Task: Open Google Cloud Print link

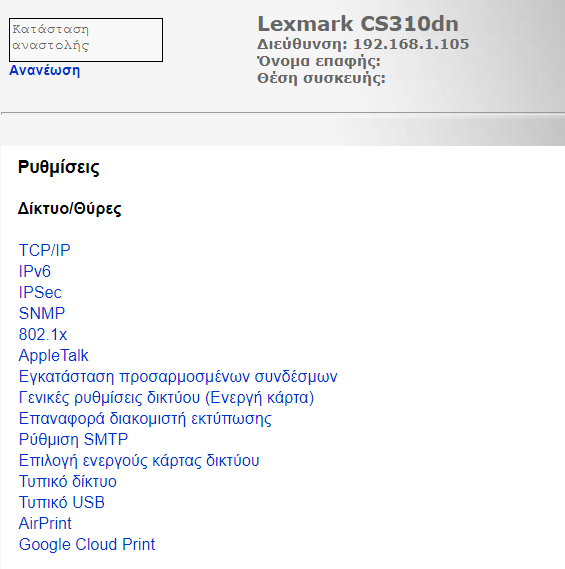Action: pos(87,545)
